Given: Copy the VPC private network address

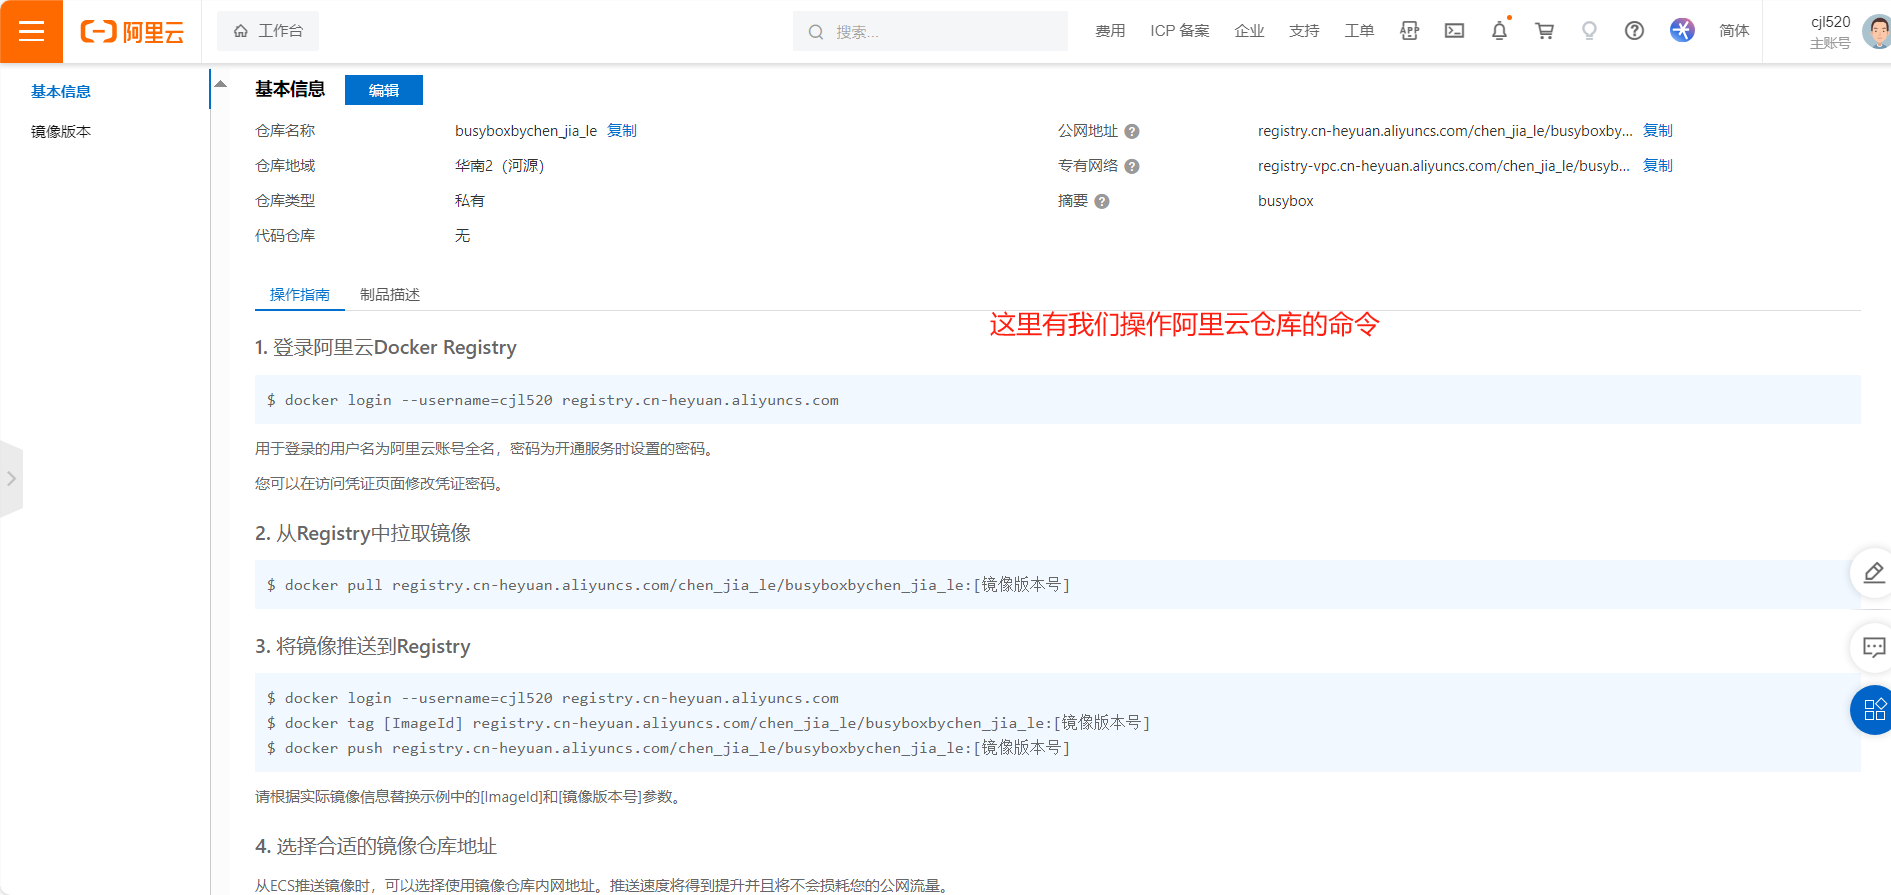Looking at the screenshot, I should pyautogui.click(x=1658, y=166).
